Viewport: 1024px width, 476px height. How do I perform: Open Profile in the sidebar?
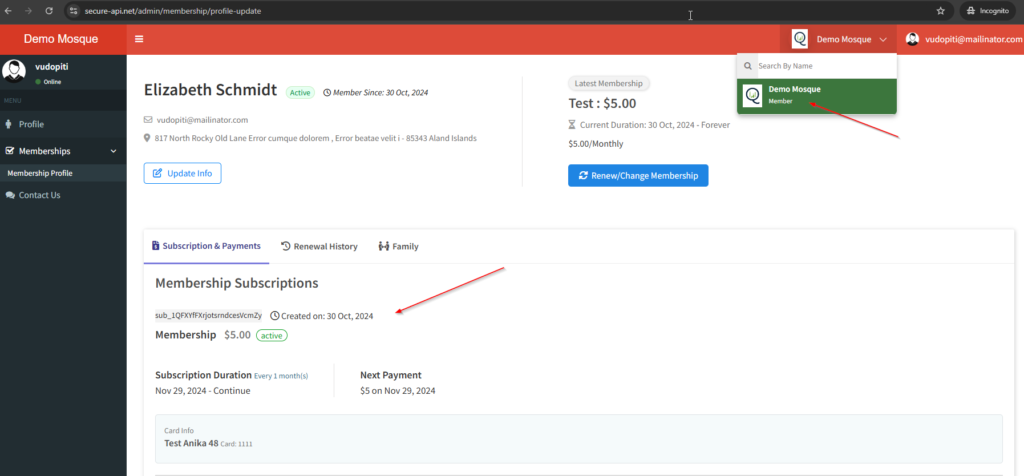point(31,124)
